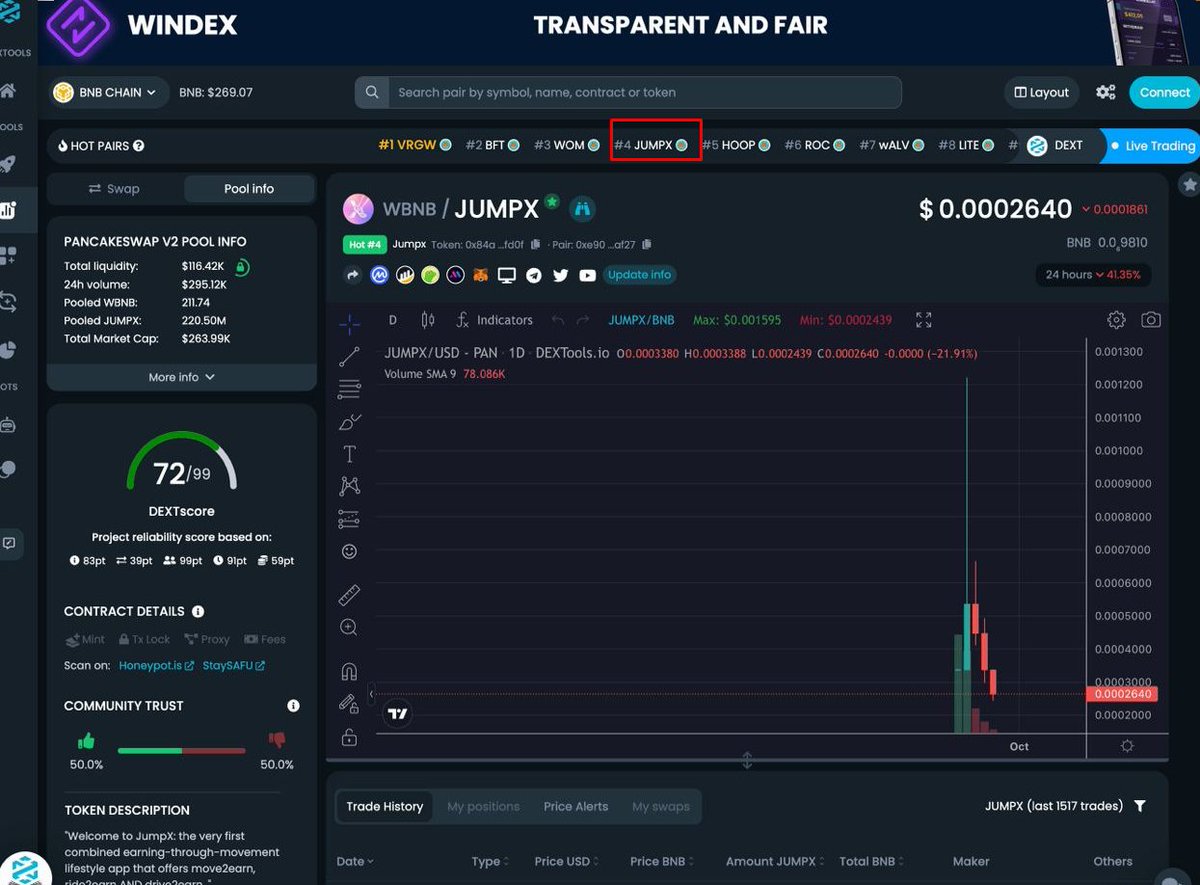Toggle the favorite star at right edge
The image size is (1200, 885).
[1189, 184]
